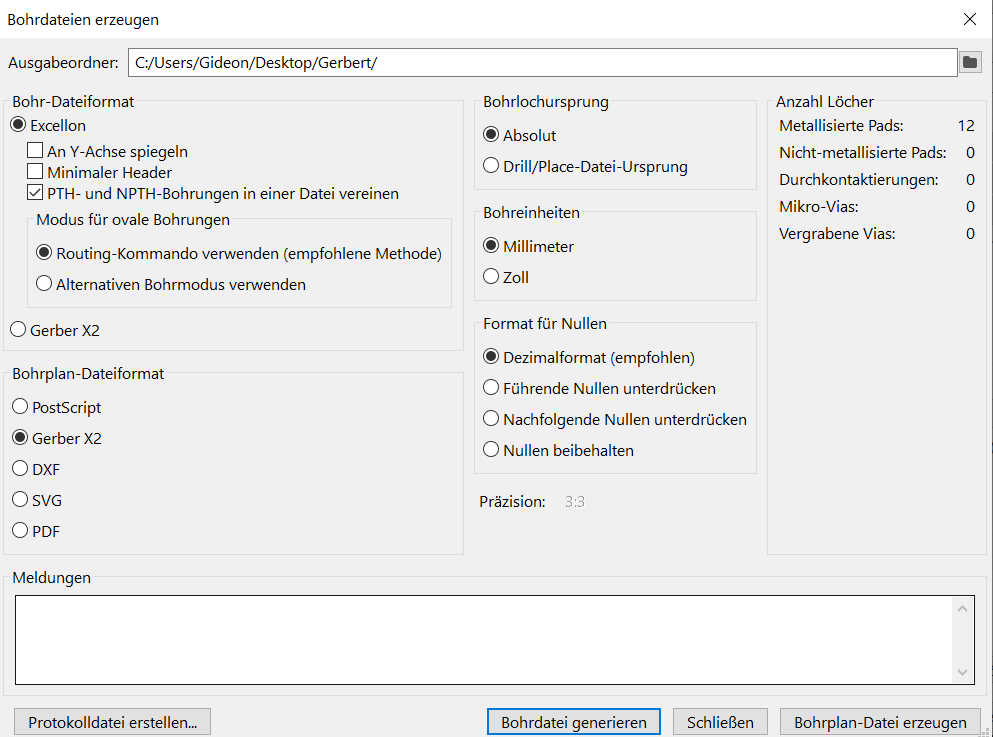
Task: Select SVG drill map format
Action: pyautogui.click(x=20, y=500)
